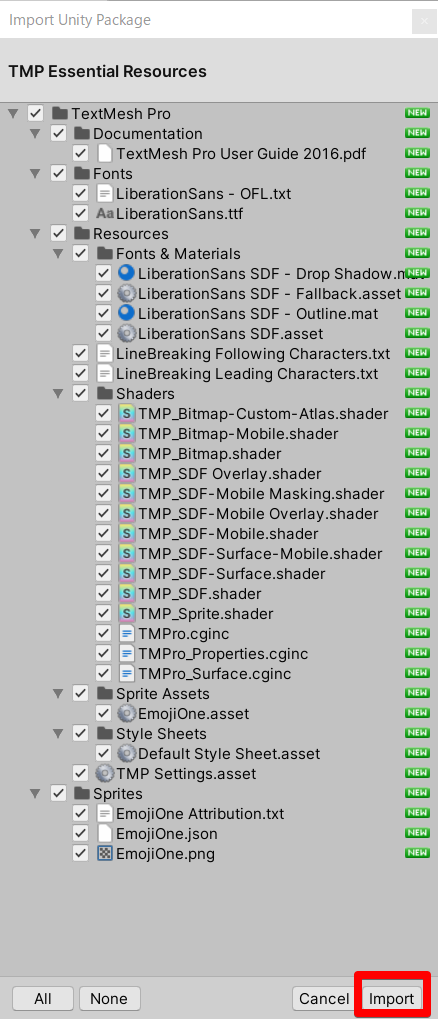Click the EmojiOne.png image icon
The height and width of the screenshot is (1021, 438).
105,854
